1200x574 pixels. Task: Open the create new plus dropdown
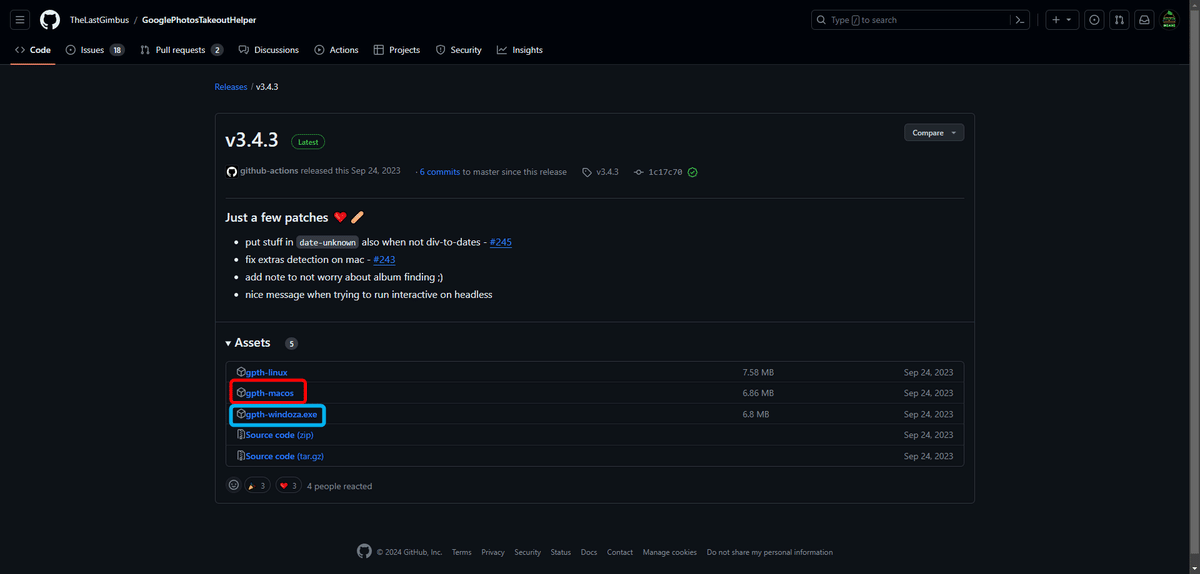[1062, 19]
